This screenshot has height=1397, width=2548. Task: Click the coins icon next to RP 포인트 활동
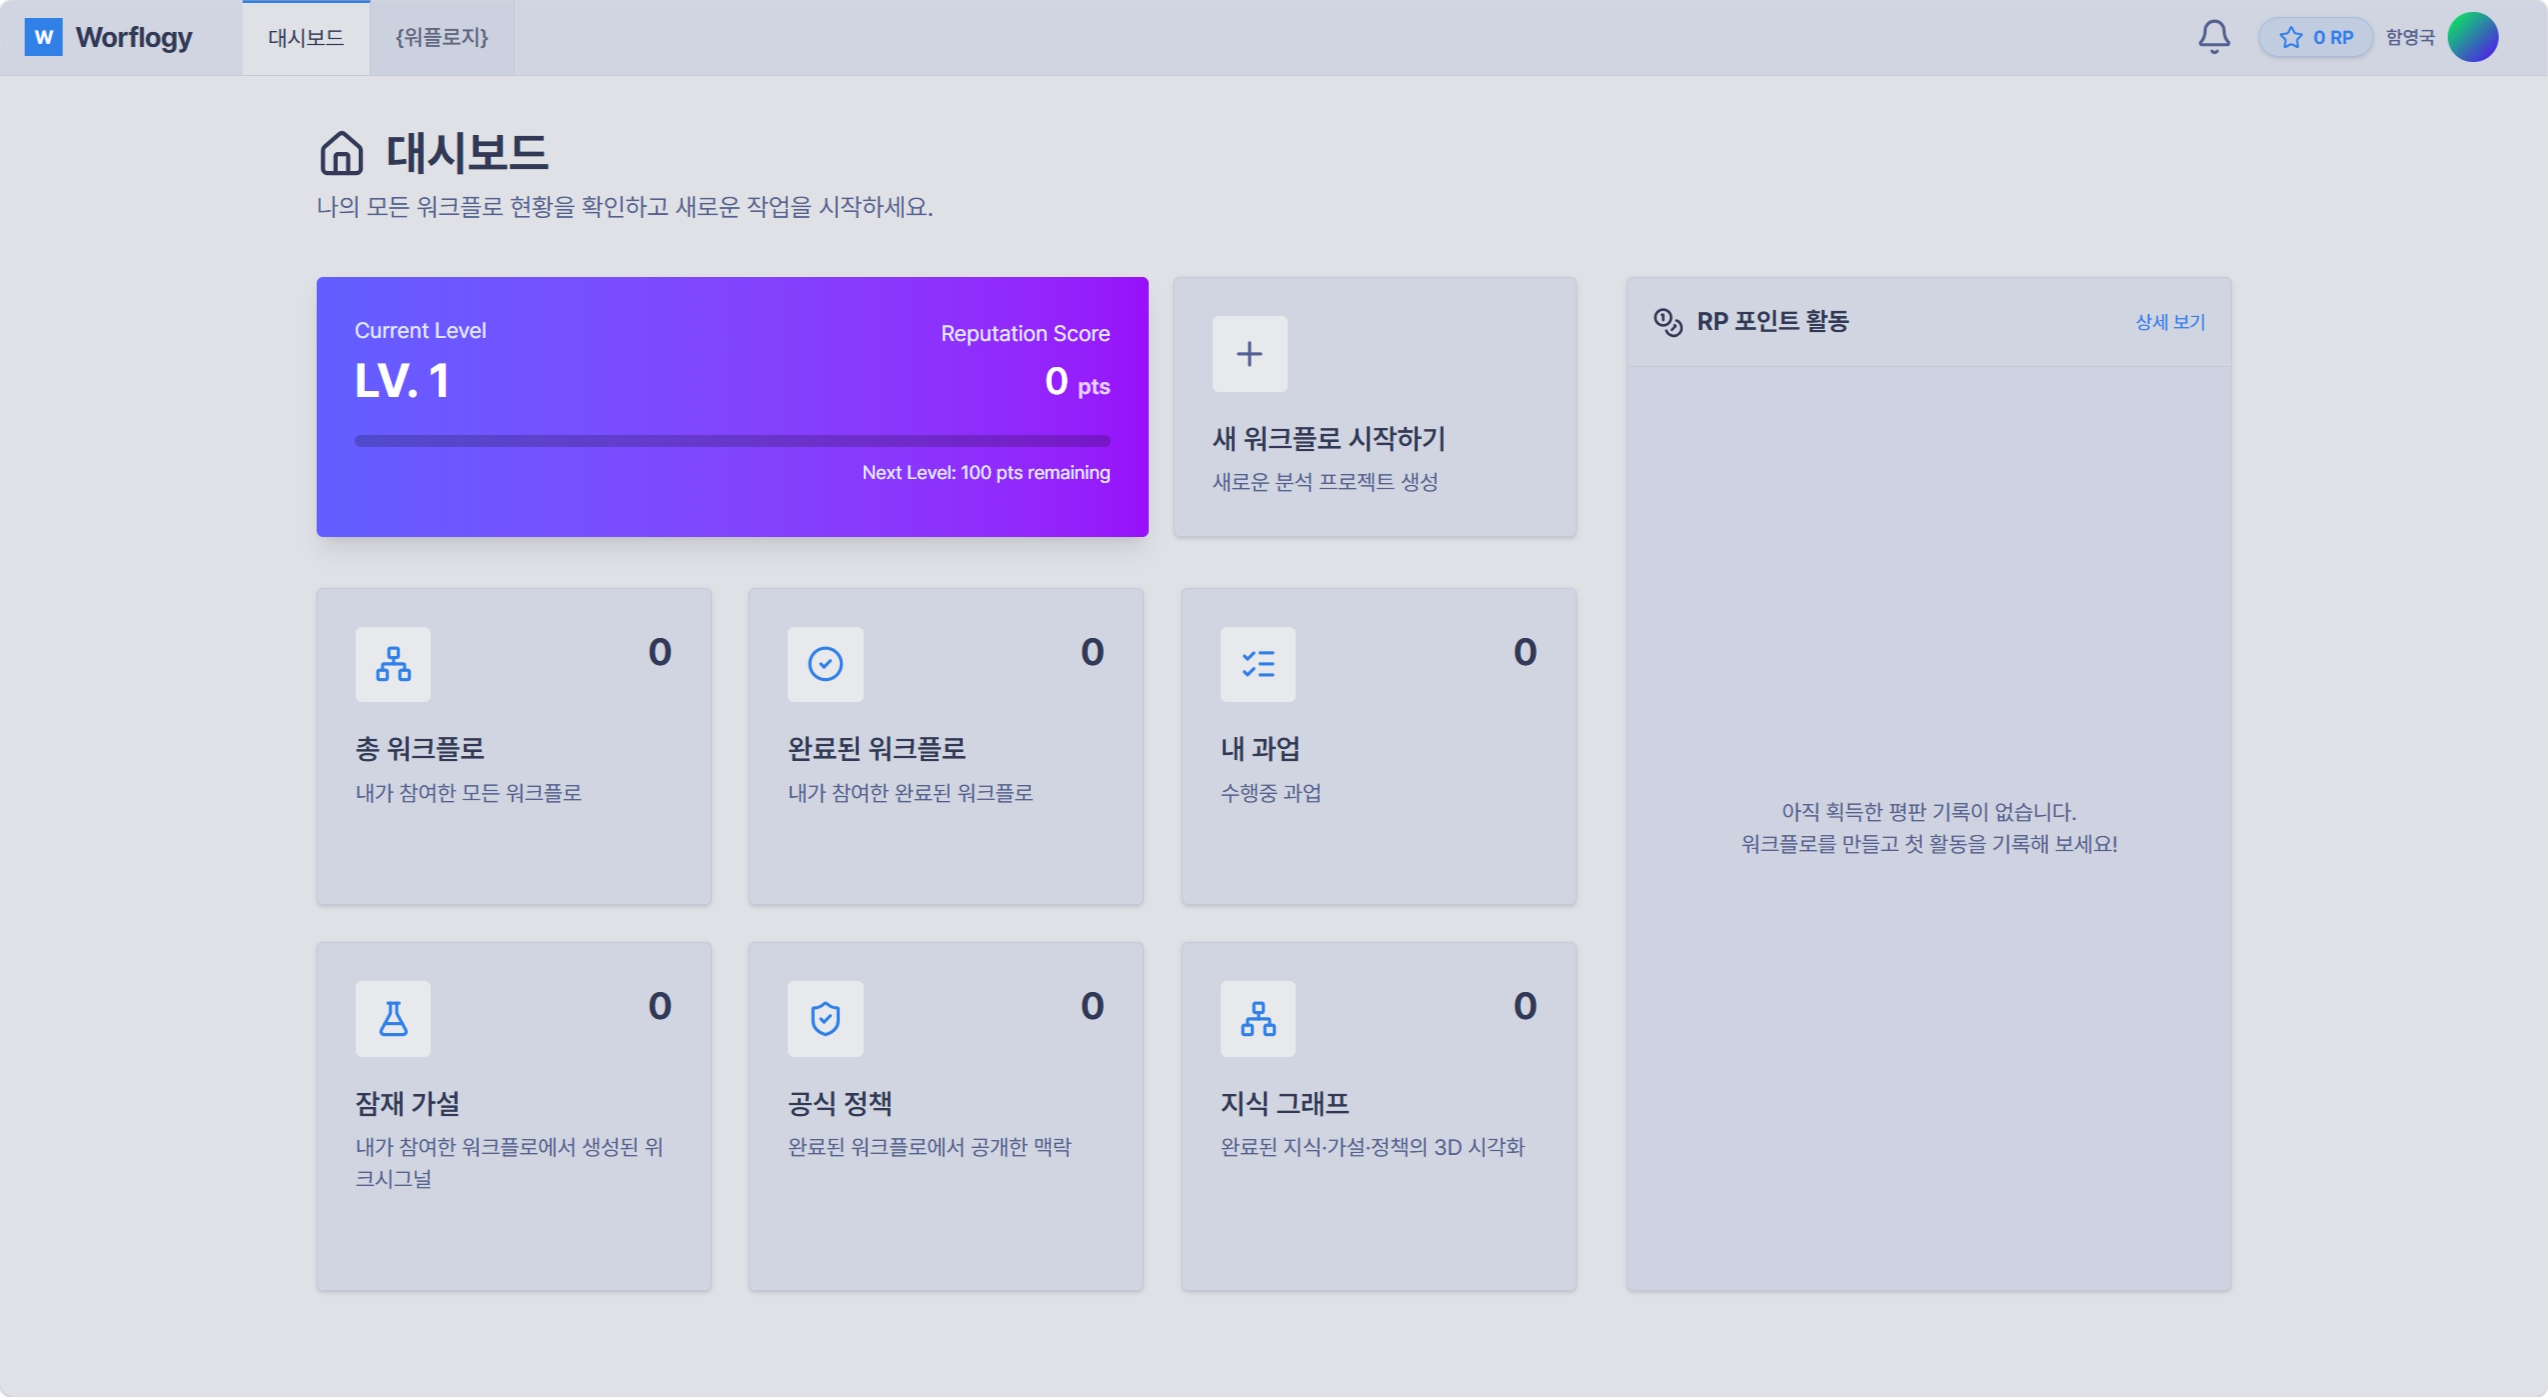click(x=1668, y=322)
